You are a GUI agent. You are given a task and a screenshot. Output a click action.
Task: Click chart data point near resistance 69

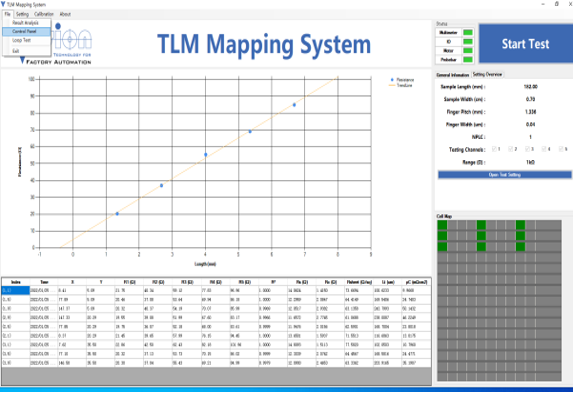(250, 131)
